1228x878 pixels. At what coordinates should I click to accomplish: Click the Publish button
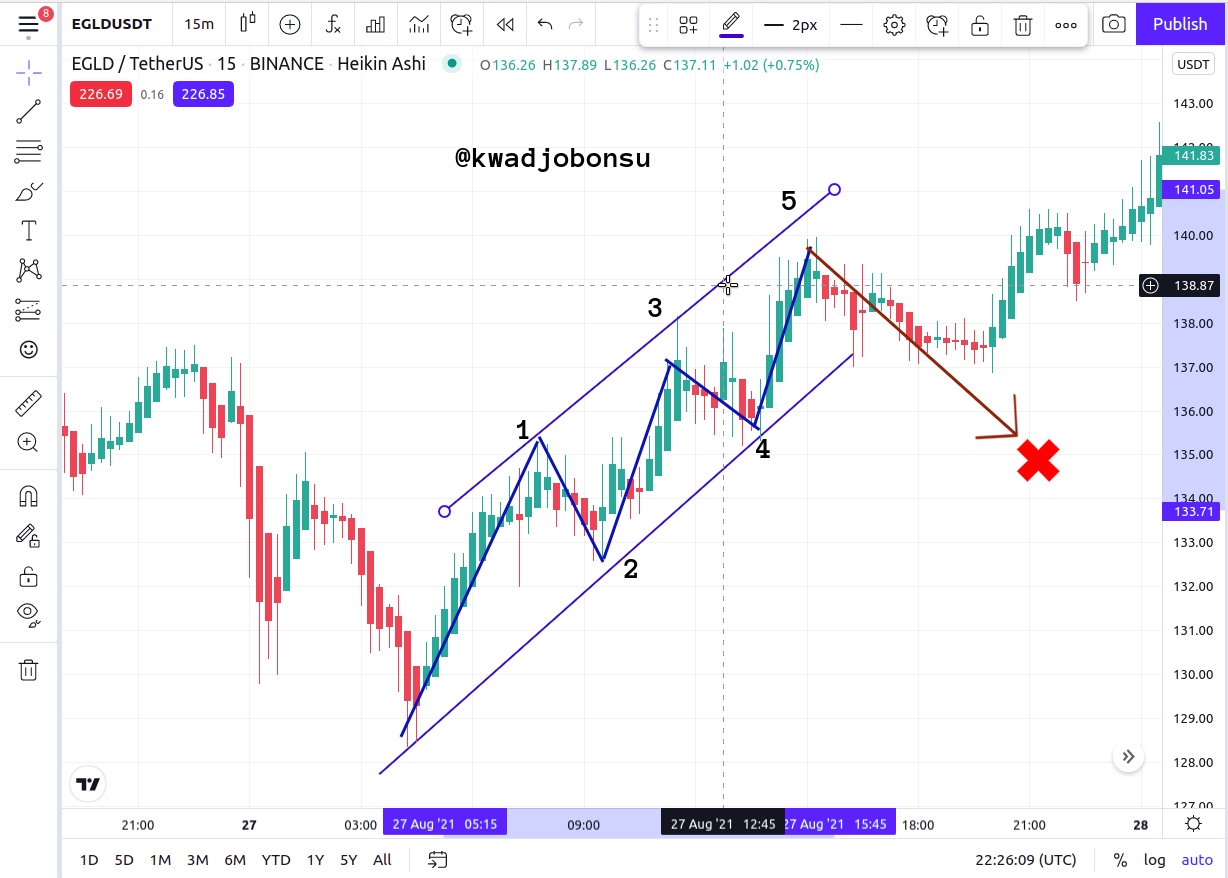(1180, 24)
